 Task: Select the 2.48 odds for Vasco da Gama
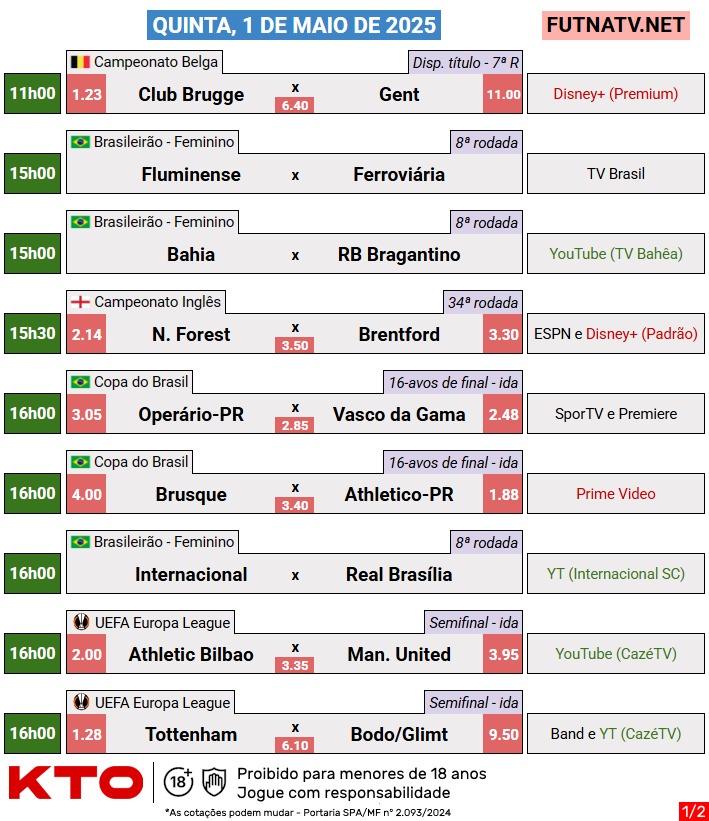[x=503, y=414]
